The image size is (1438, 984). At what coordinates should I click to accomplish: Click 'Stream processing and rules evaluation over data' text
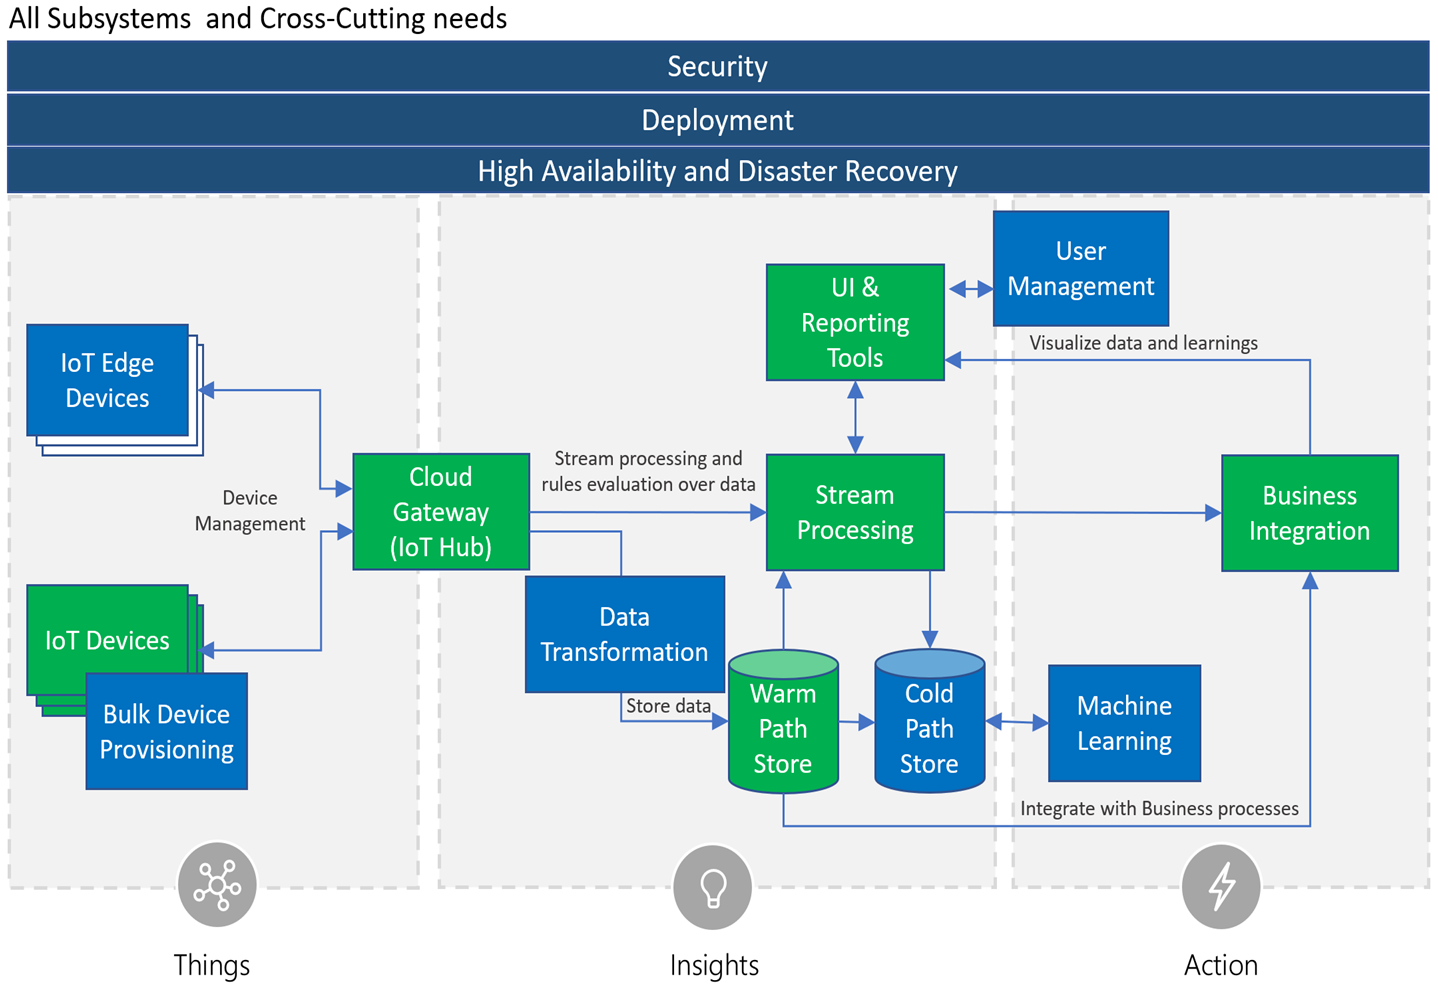[649, 471]
